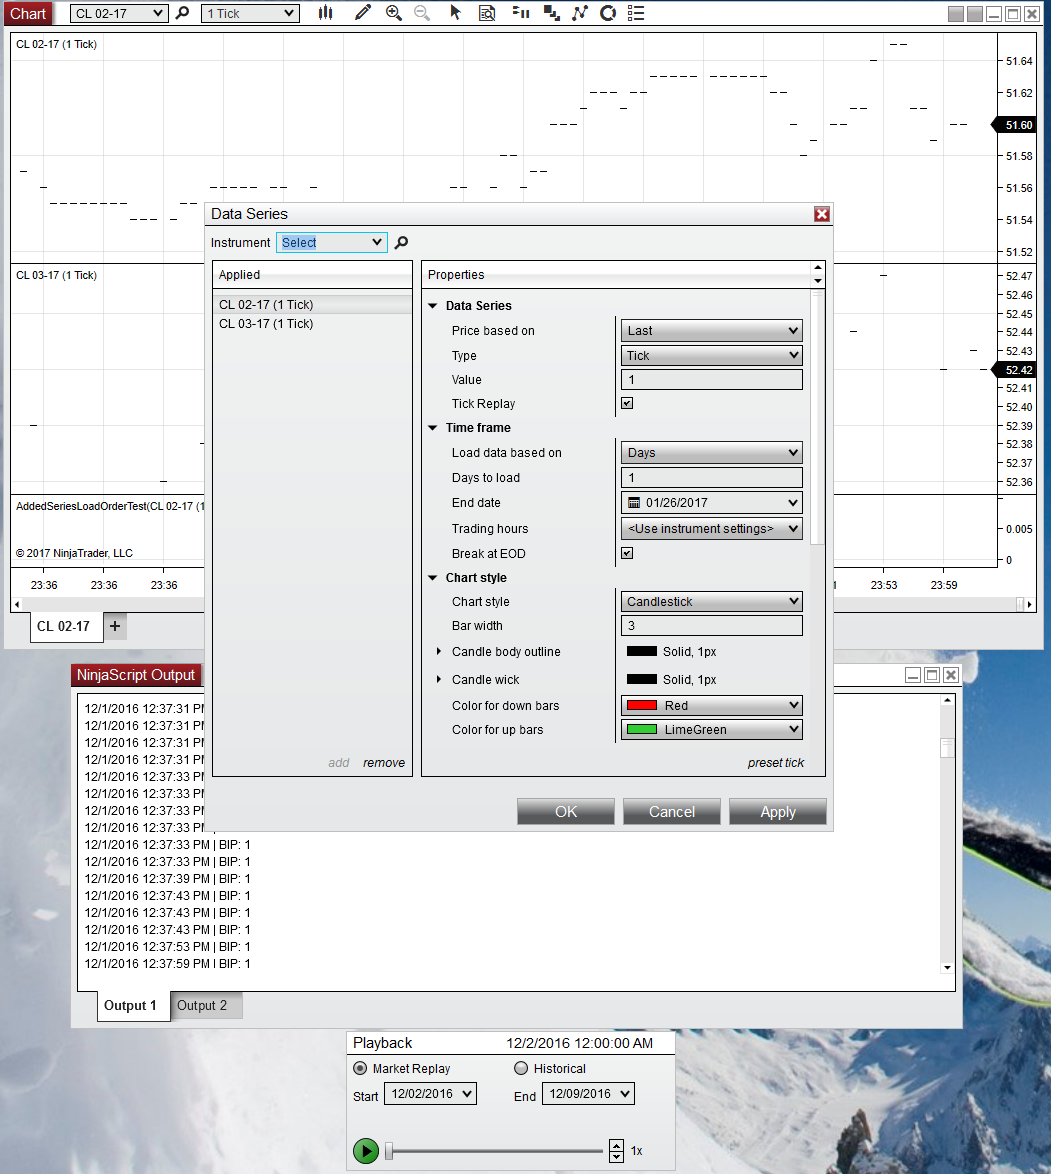Click the Days to load input field
The image size is (1051, 1174).
(x=711, y=478)
